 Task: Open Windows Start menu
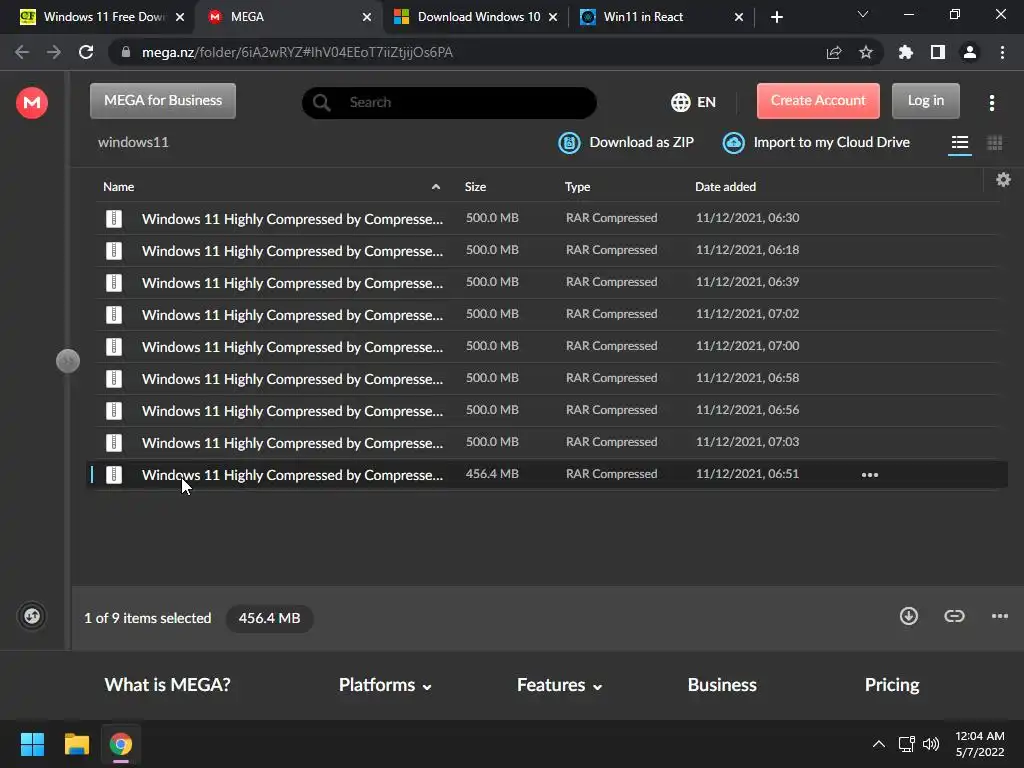(32, 744)
